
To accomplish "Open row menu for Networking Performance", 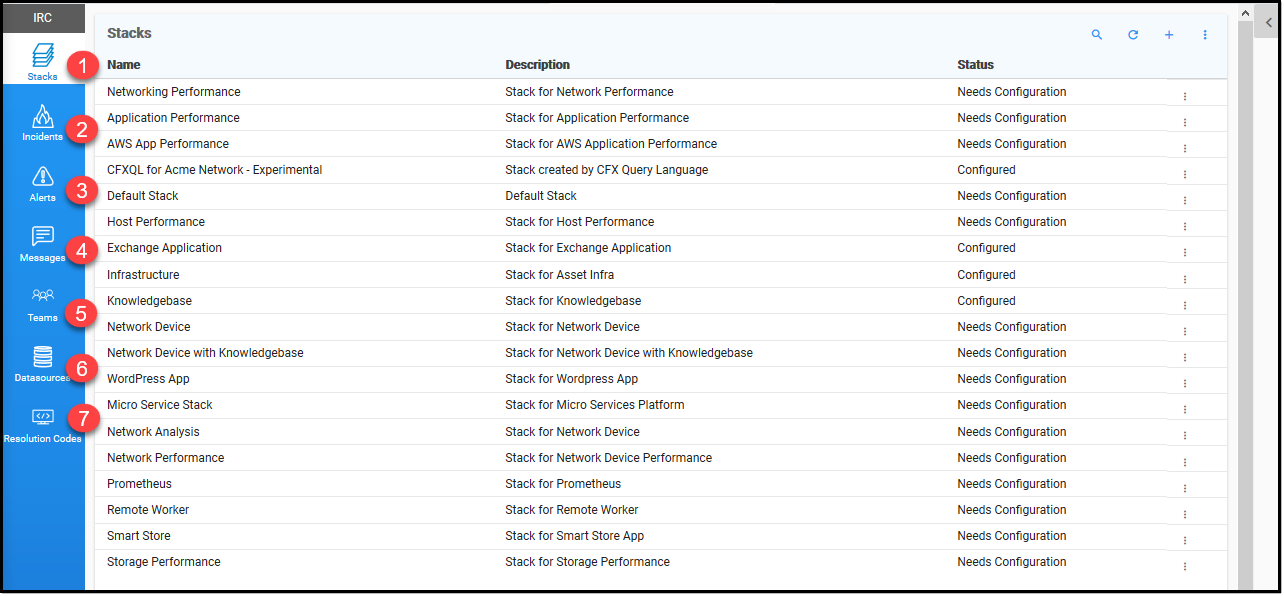I will point(1185,96).
